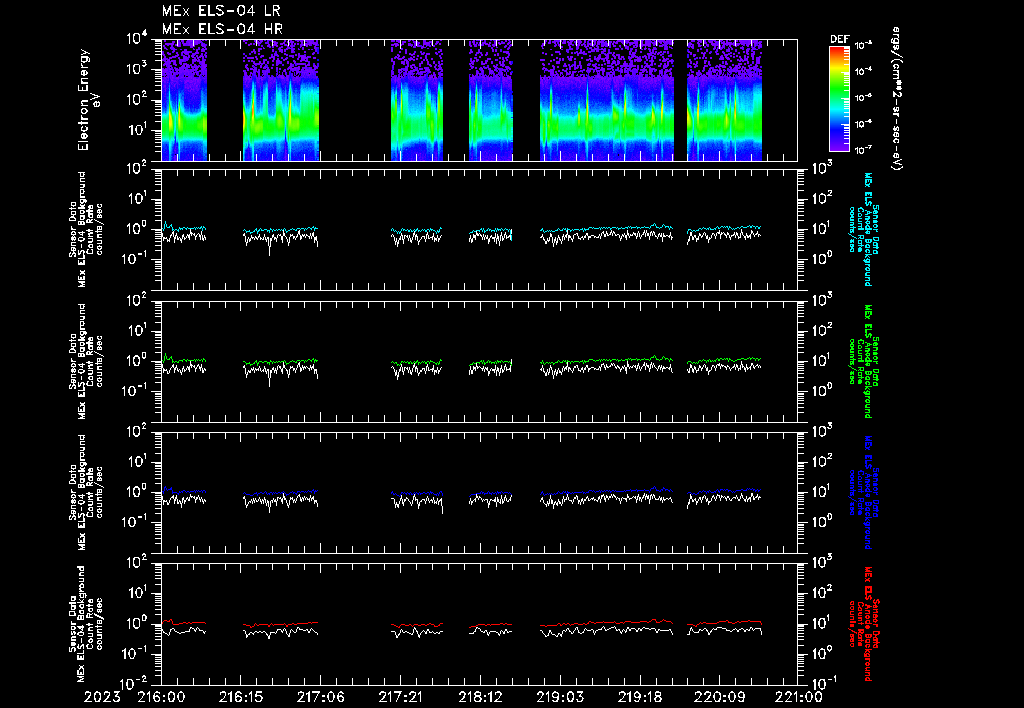This screenshot has width=1024, height=708.
Task: Click the "DEF" label above the color bar
Action: click(x=839, y=39)
